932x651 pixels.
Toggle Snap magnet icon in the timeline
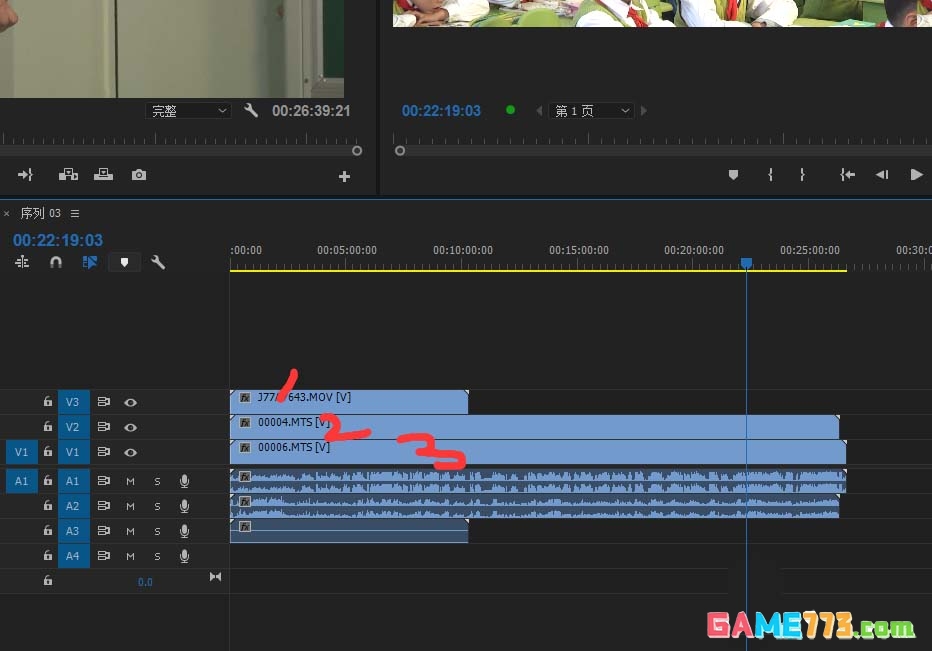coord(56,262)
